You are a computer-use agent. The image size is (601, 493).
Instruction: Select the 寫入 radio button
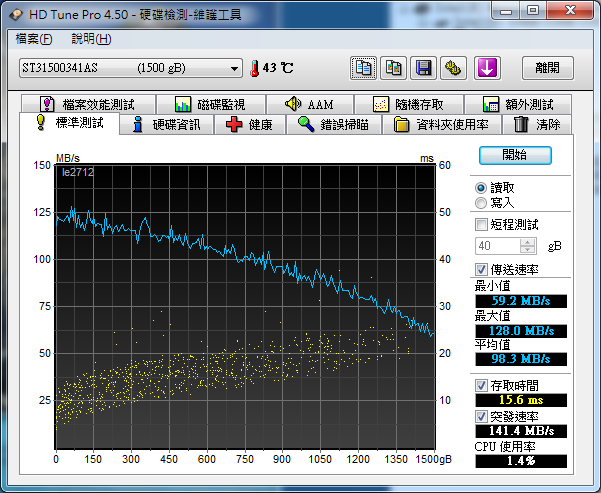coord(481,202)
